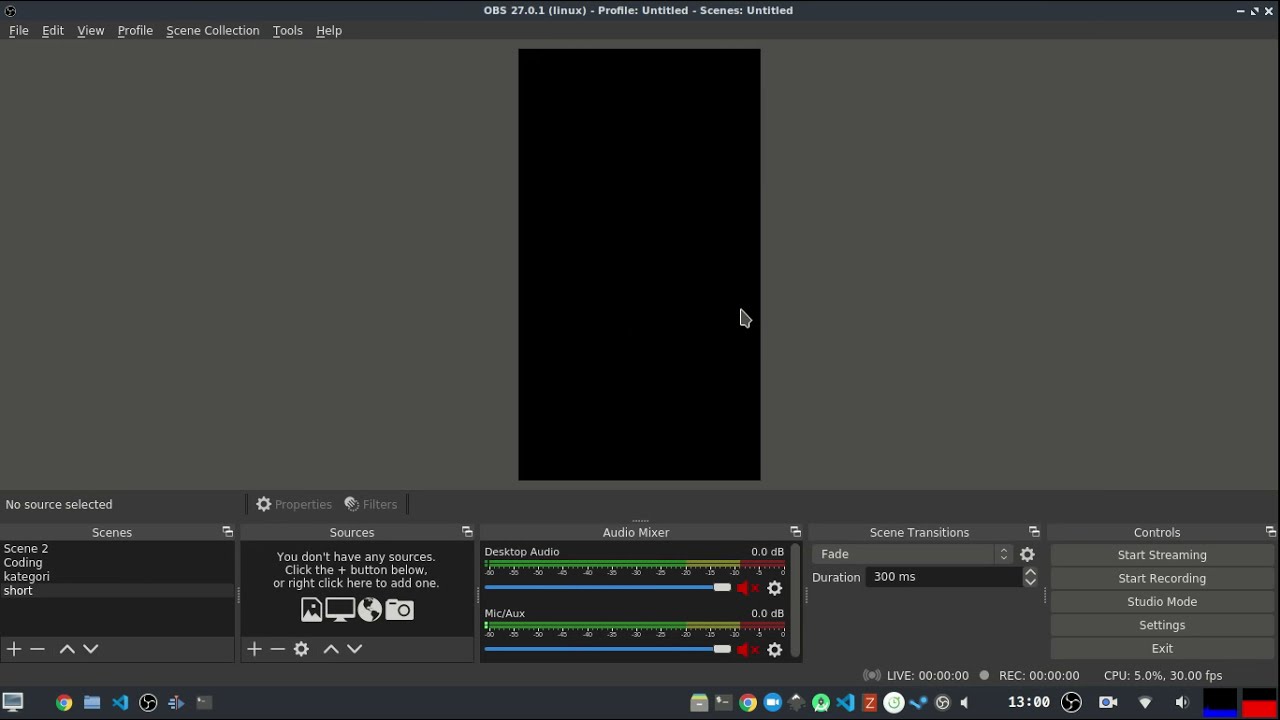Image resolution: width=1280 pixels, height=720 pixels.
Task: Move the source up in the Sources toolbar
Action: pos(331,649)
